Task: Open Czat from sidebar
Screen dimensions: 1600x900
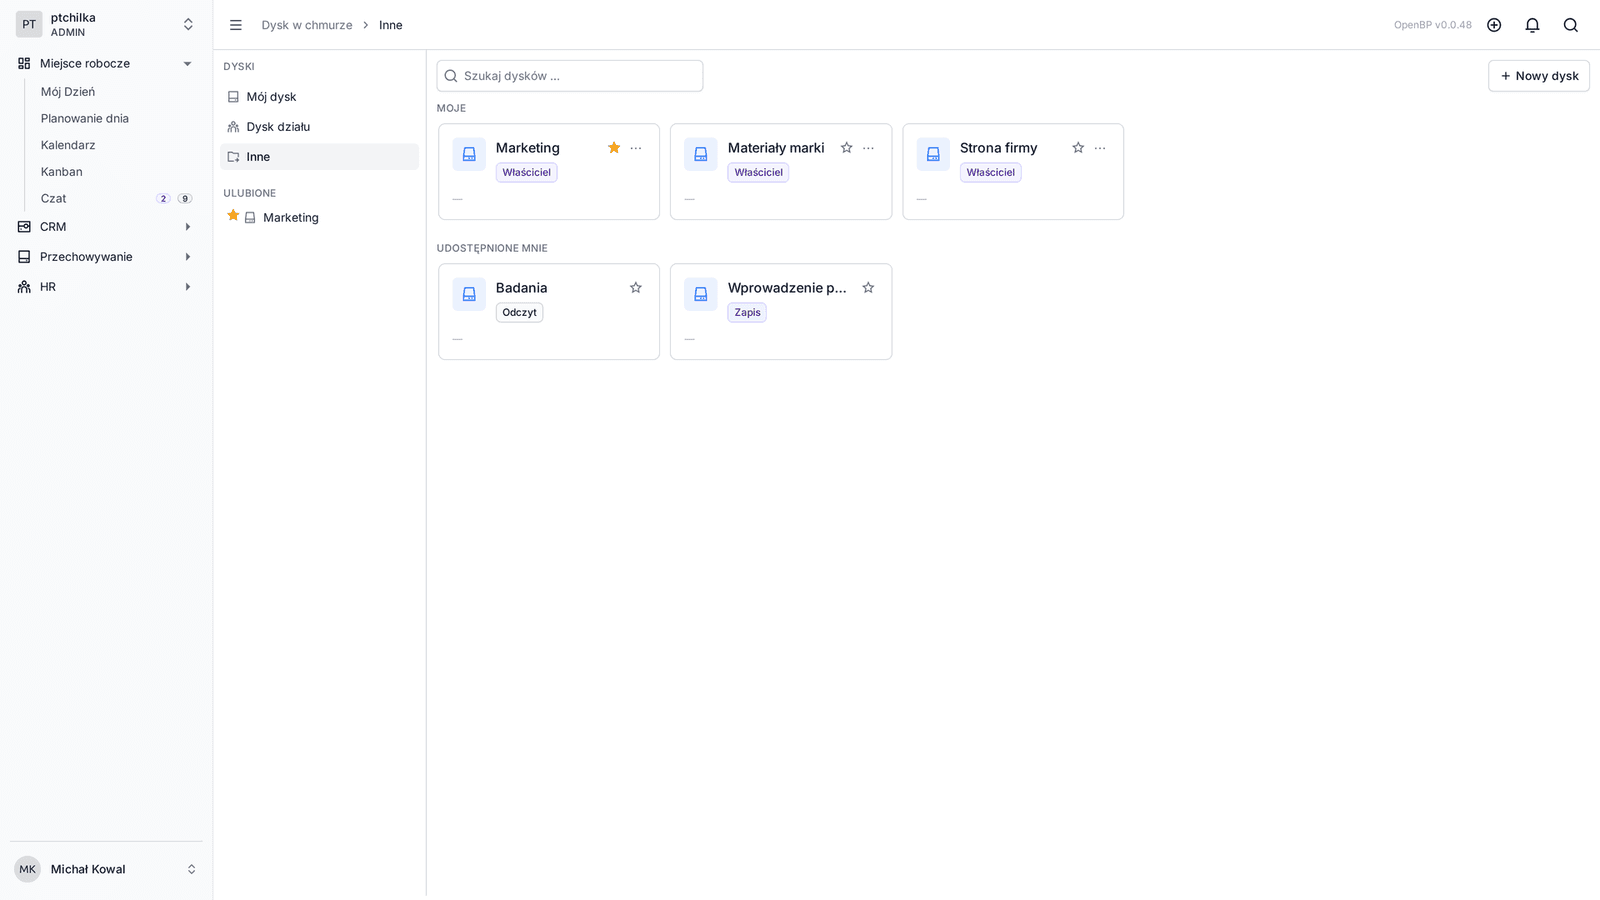Action: coord(54,199)
